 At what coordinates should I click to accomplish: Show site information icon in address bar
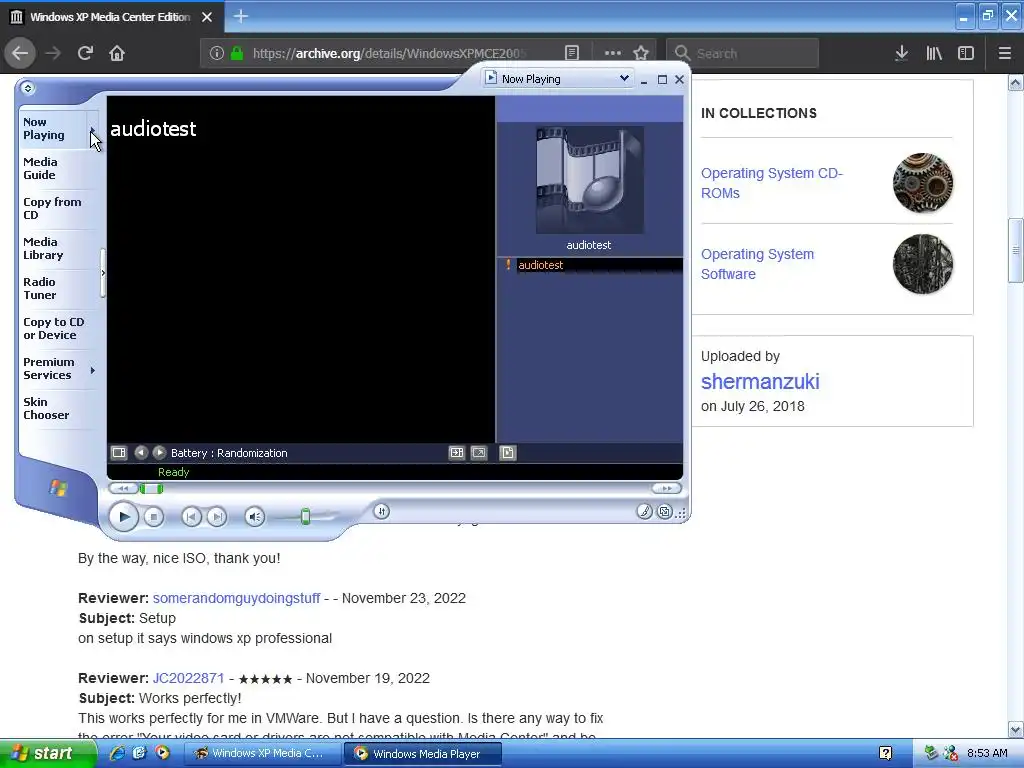(217, 53)
